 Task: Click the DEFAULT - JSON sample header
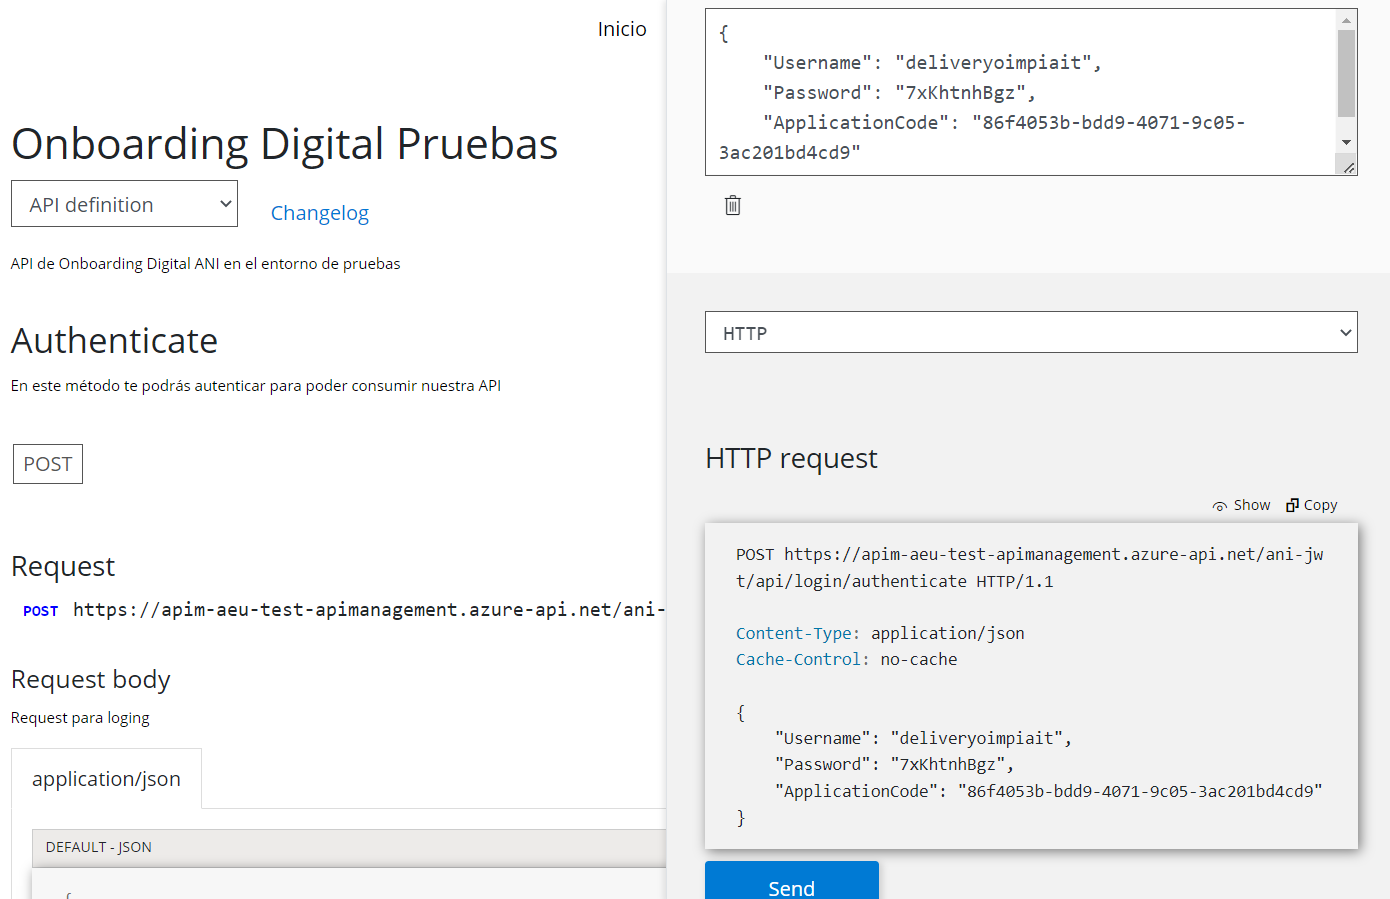(x=99, y=847)
